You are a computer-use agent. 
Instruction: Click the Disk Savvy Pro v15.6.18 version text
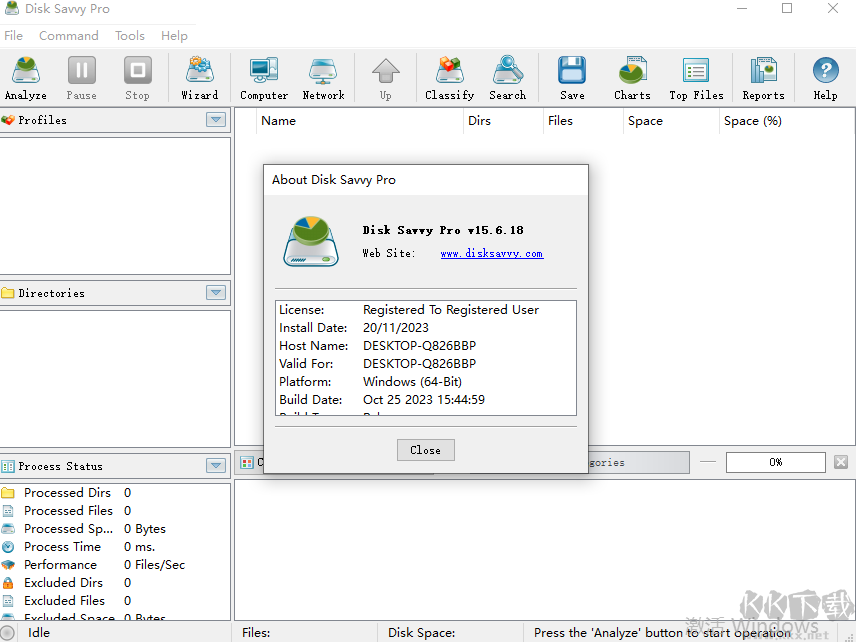pos(443,230)
